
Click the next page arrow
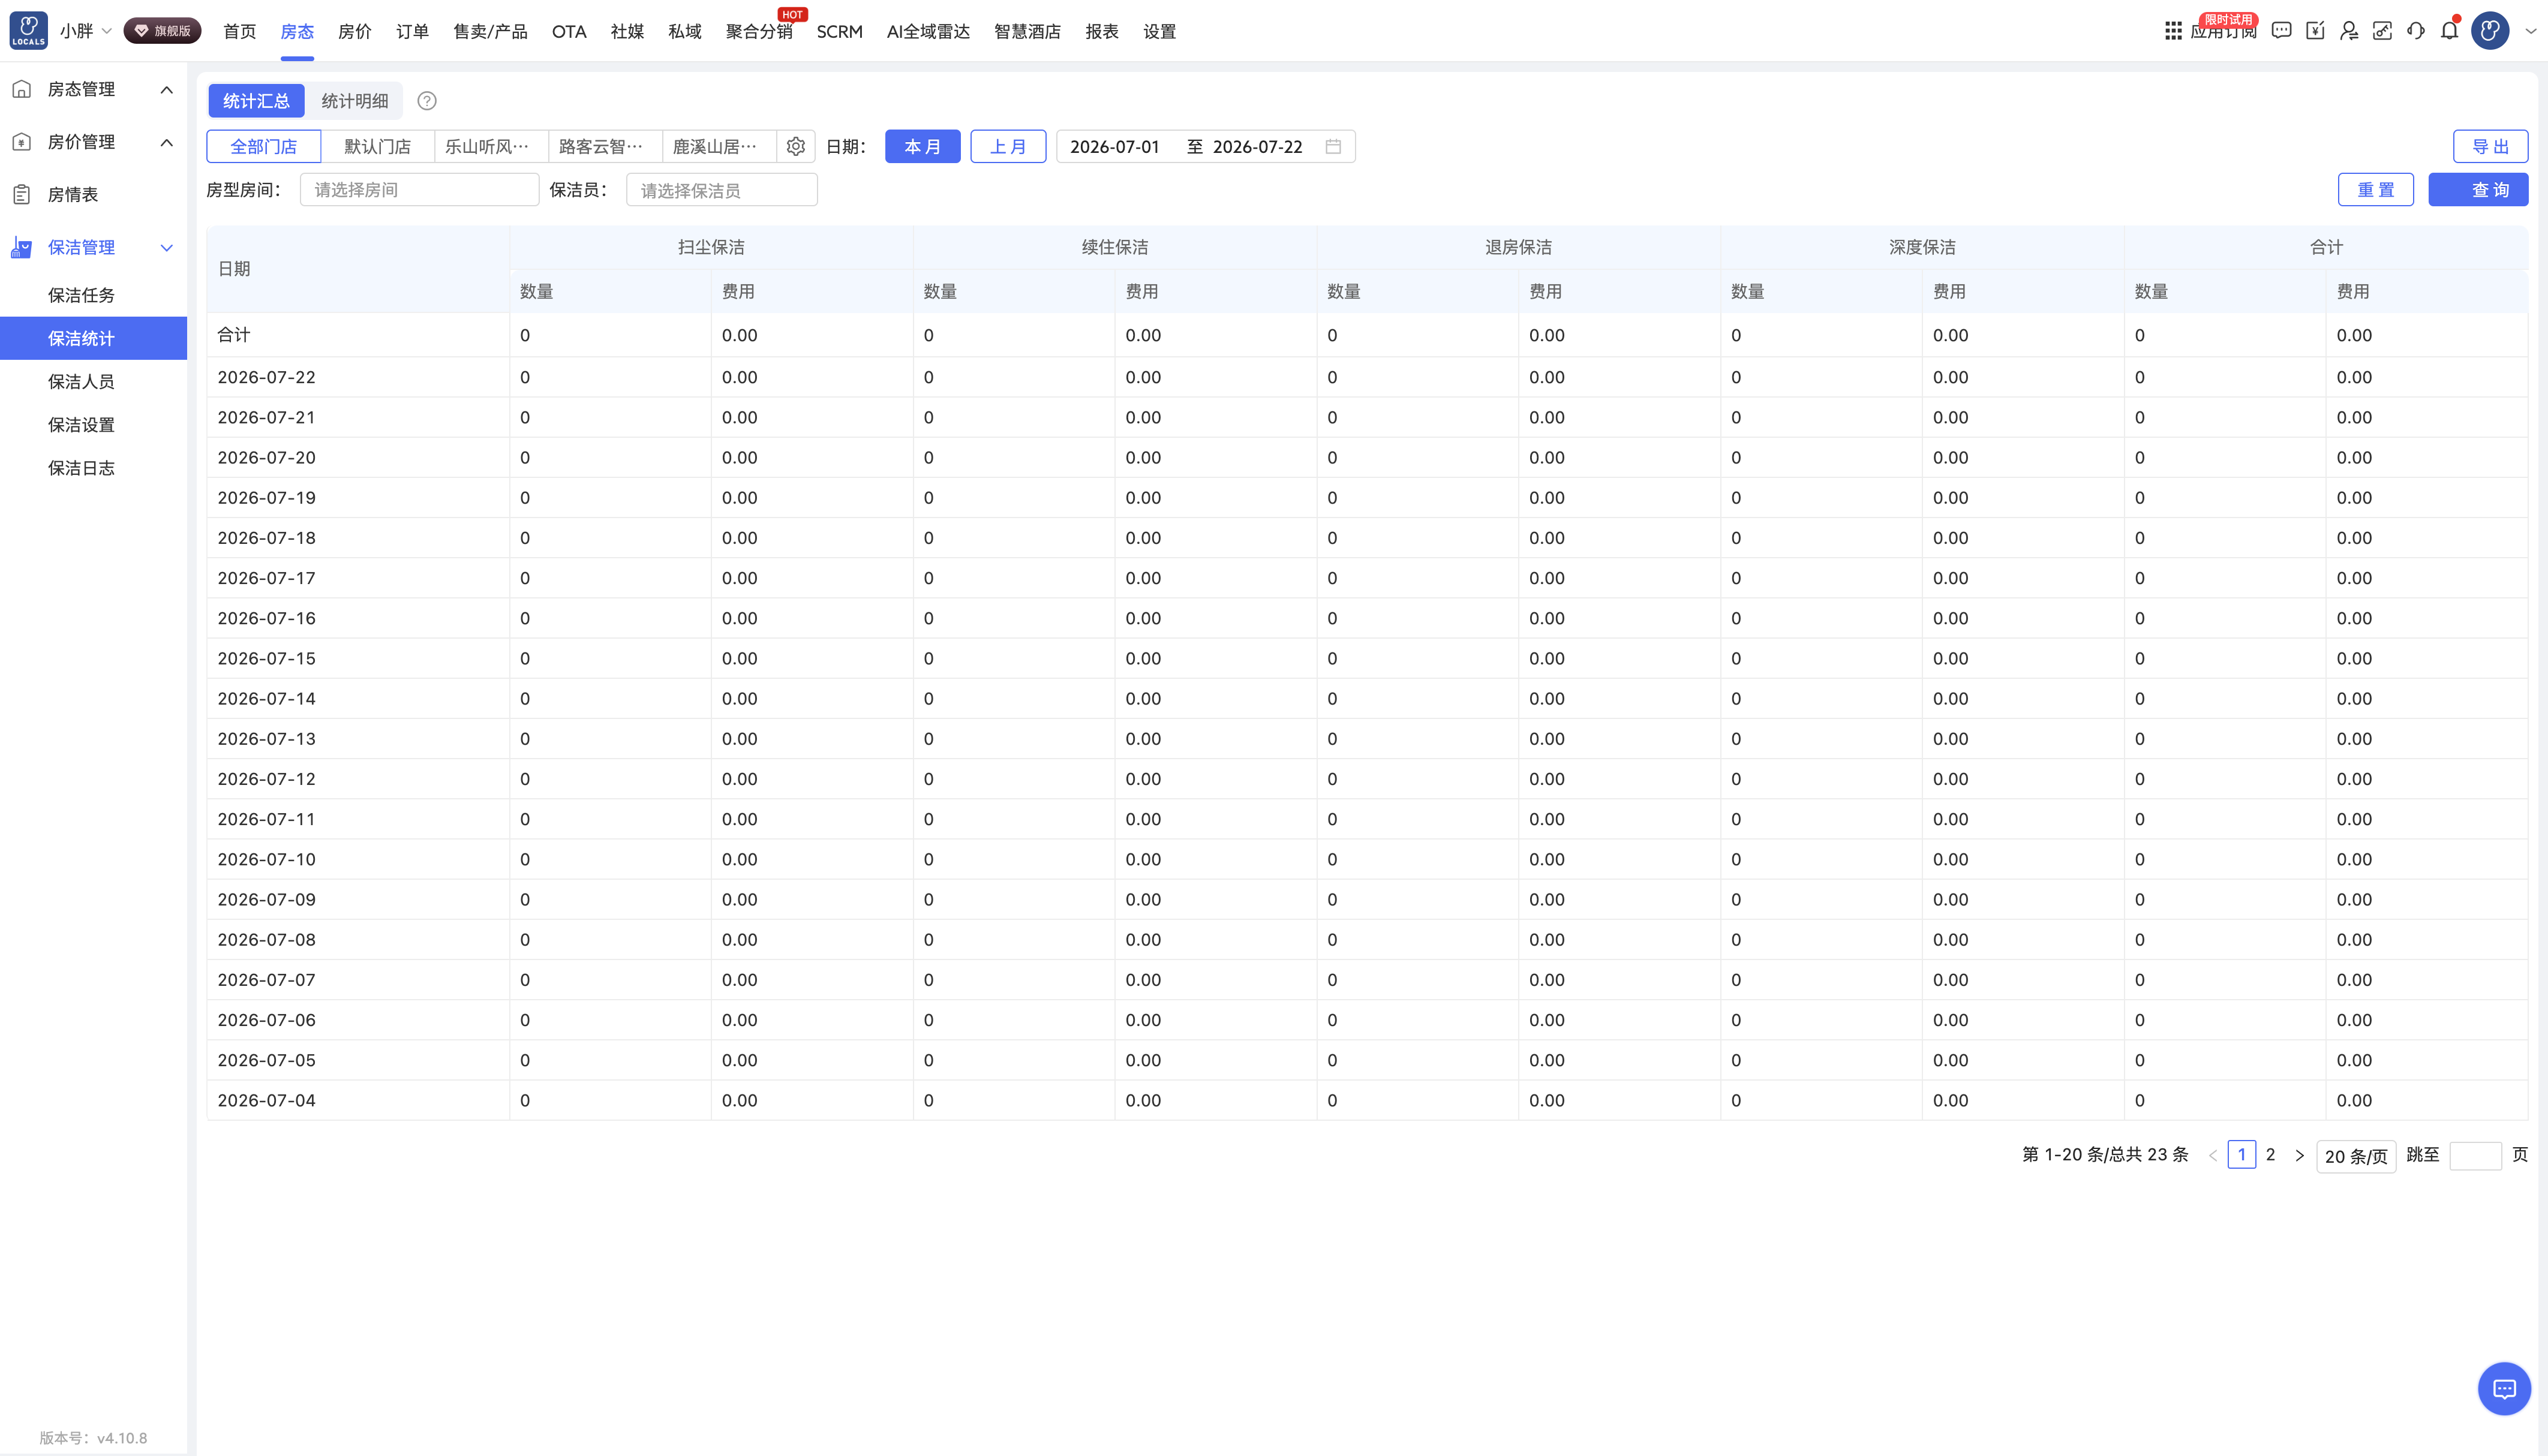[2299, 1155]
